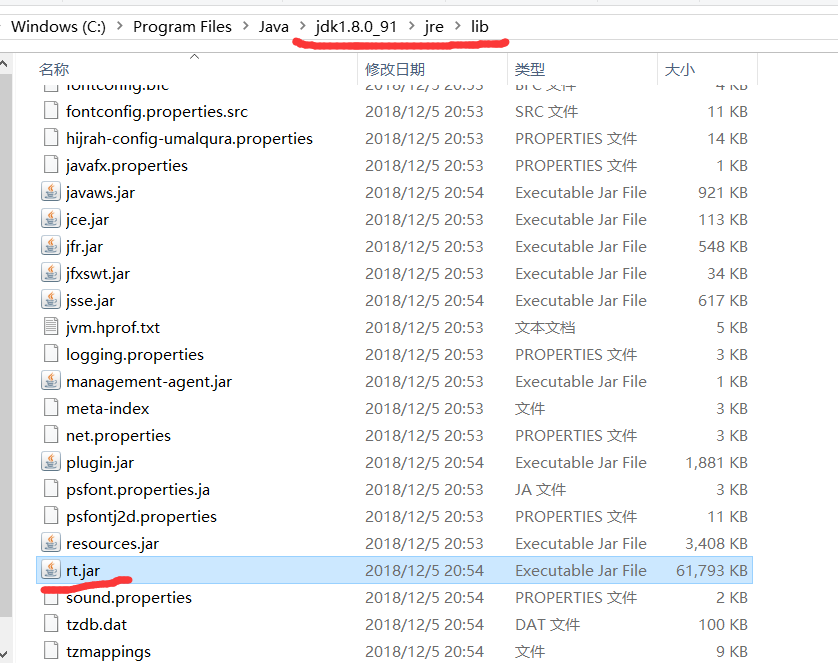838x663 pixels.
Task: Click the size value 100 KB
Action: [x=723, y=625]
